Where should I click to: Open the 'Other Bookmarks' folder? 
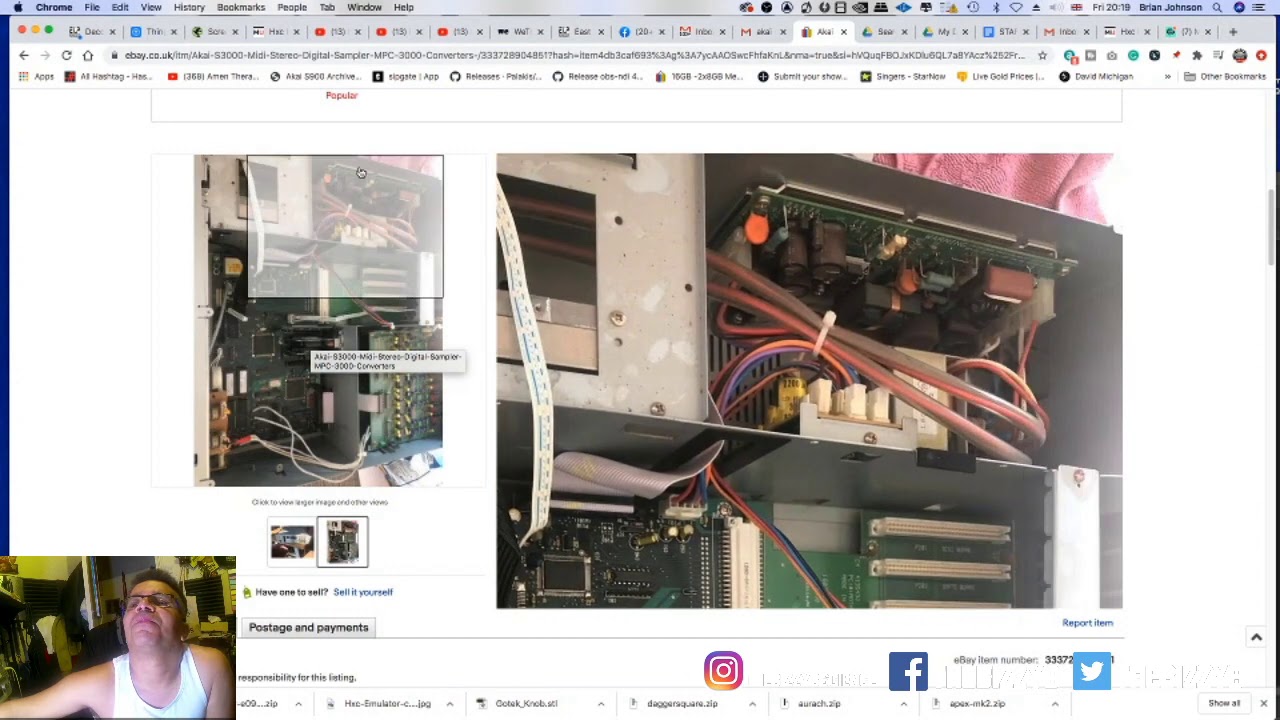point(1225,76)
